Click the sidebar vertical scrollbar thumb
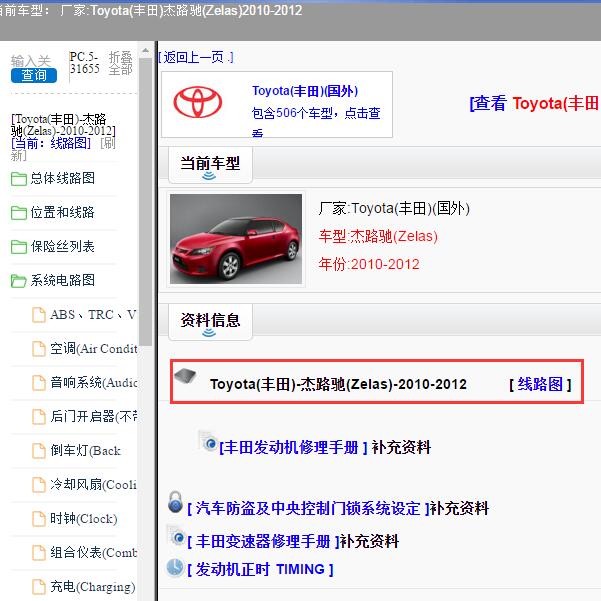The height and width of the screenshot is (601, 601). 145,201
